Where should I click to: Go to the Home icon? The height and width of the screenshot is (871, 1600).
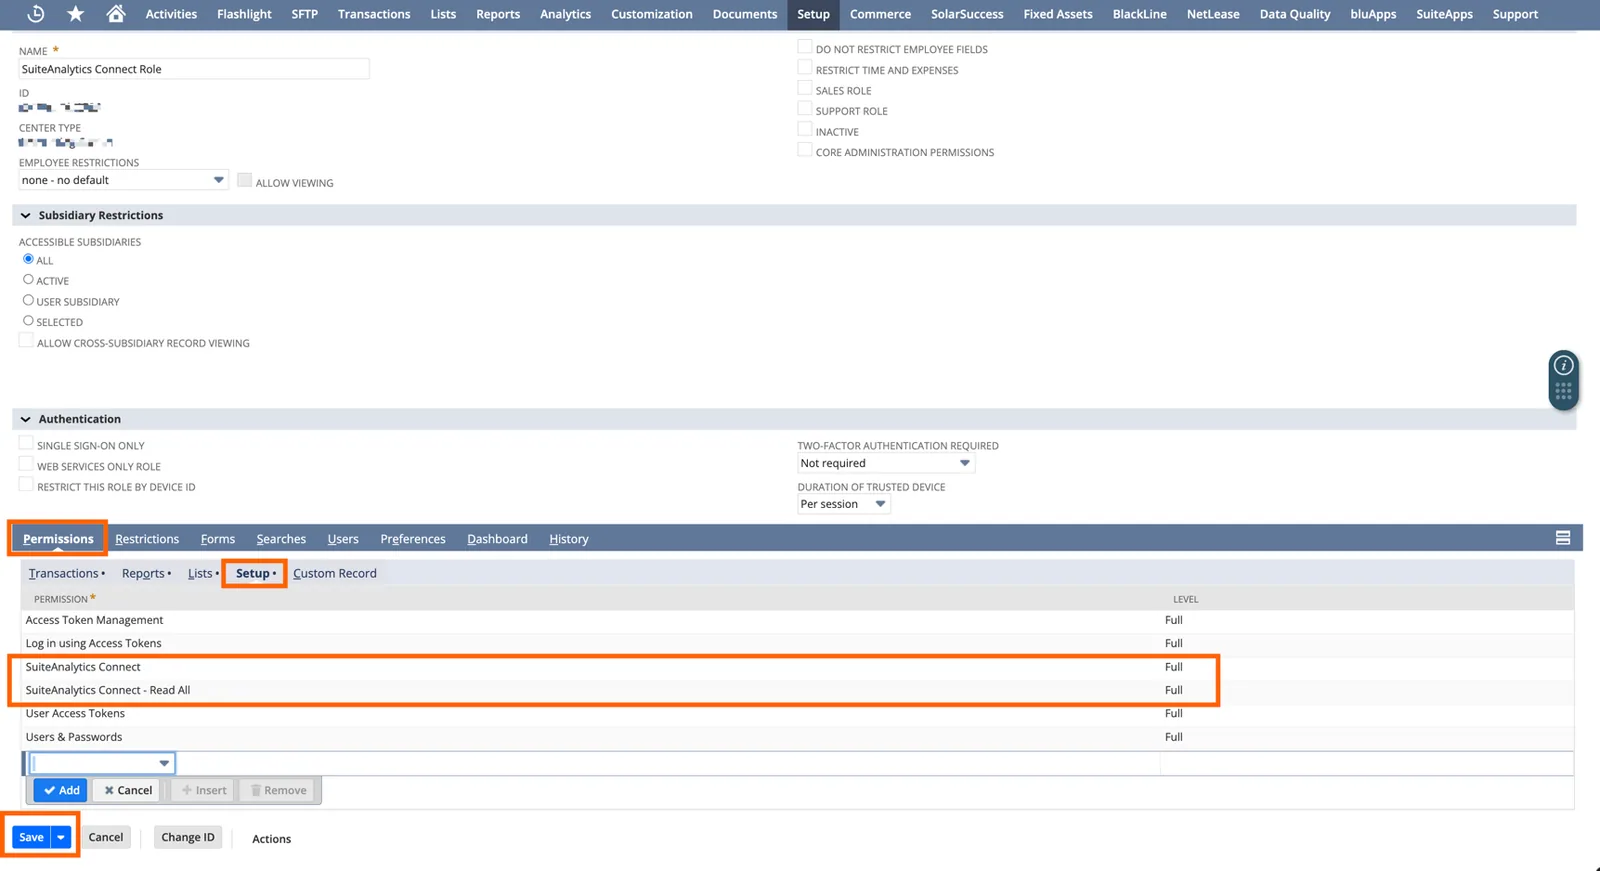click(116, 14)
